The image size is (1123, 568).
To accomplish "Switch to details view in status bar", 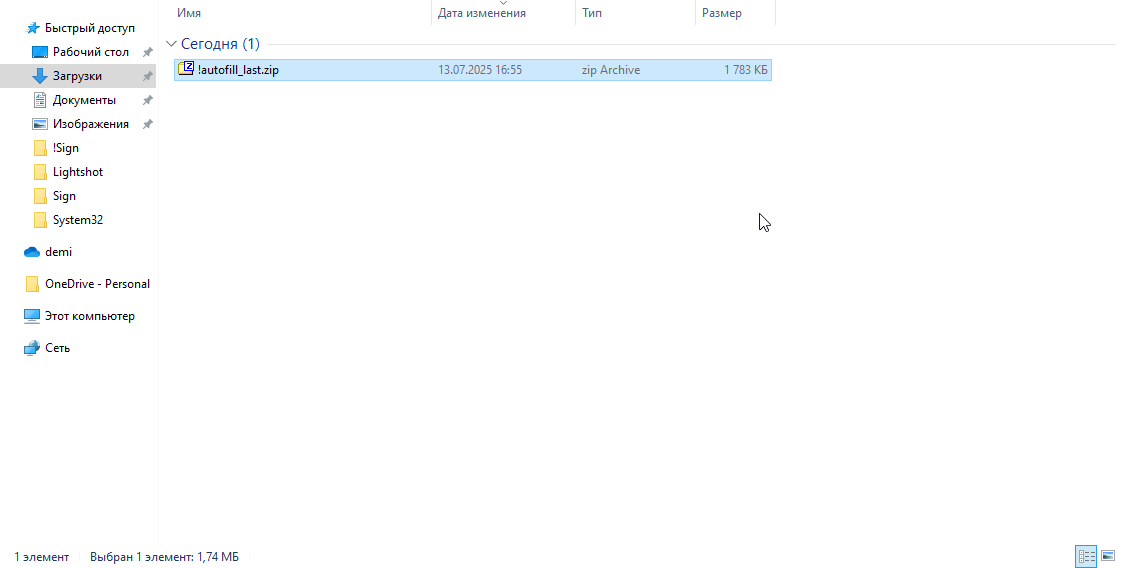I will 1085,556.
